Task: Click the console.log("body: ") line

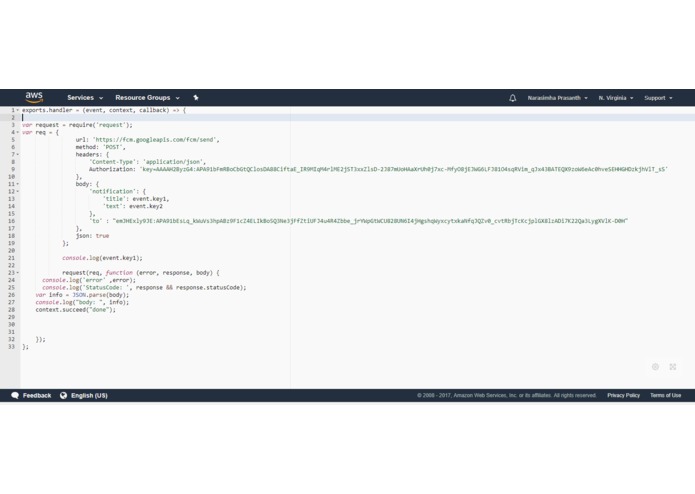Action: [82, 302]
